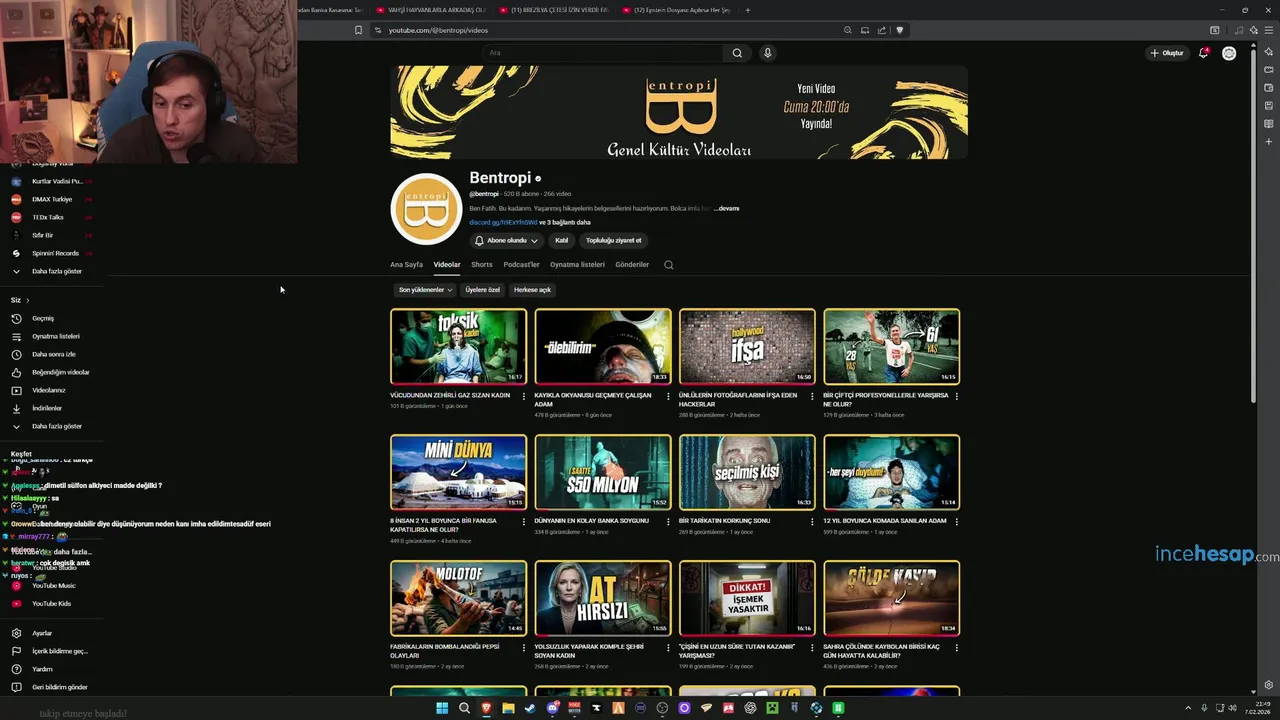Select the Videolar channel tab

pyautogui.click(x=447, y=265)
